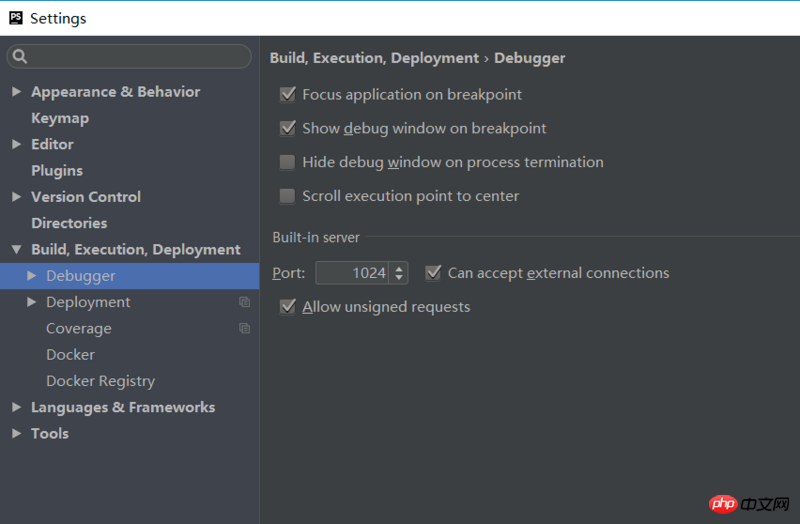This screenshot has height=524, width=800.
Task: Increase the port number with stepper
Action: pos(399,268)
